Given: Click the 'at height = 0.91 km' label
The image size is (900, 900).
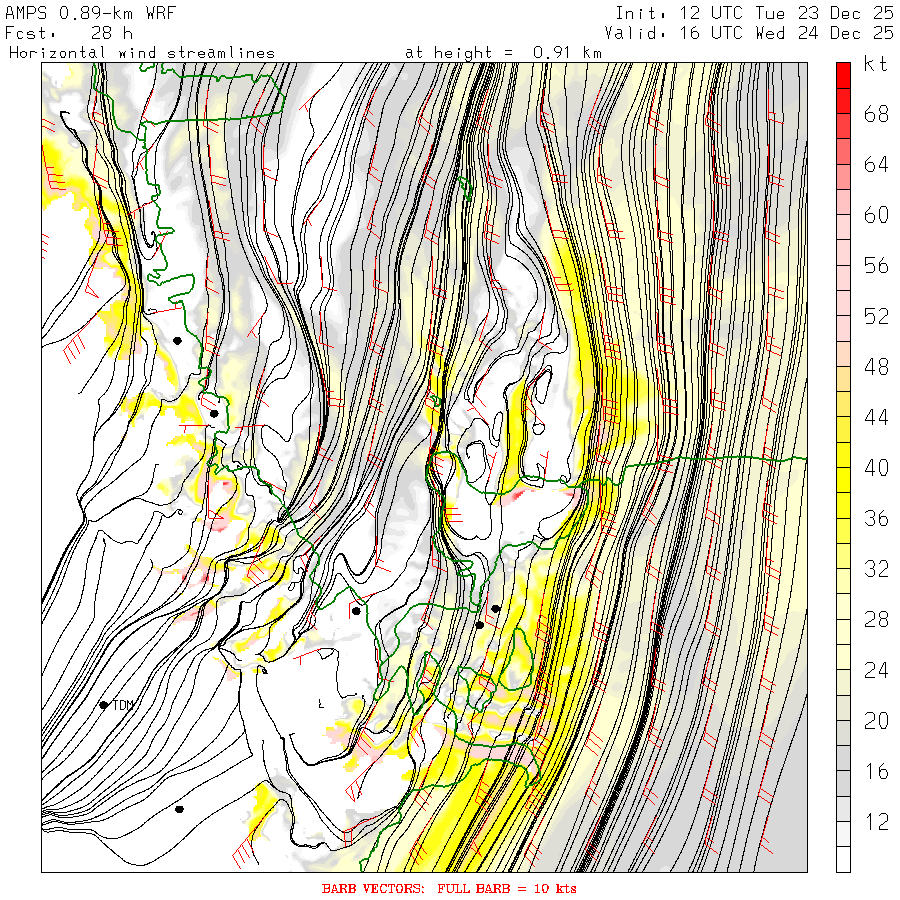Looking at the screenshot, I should click(503, 53).
